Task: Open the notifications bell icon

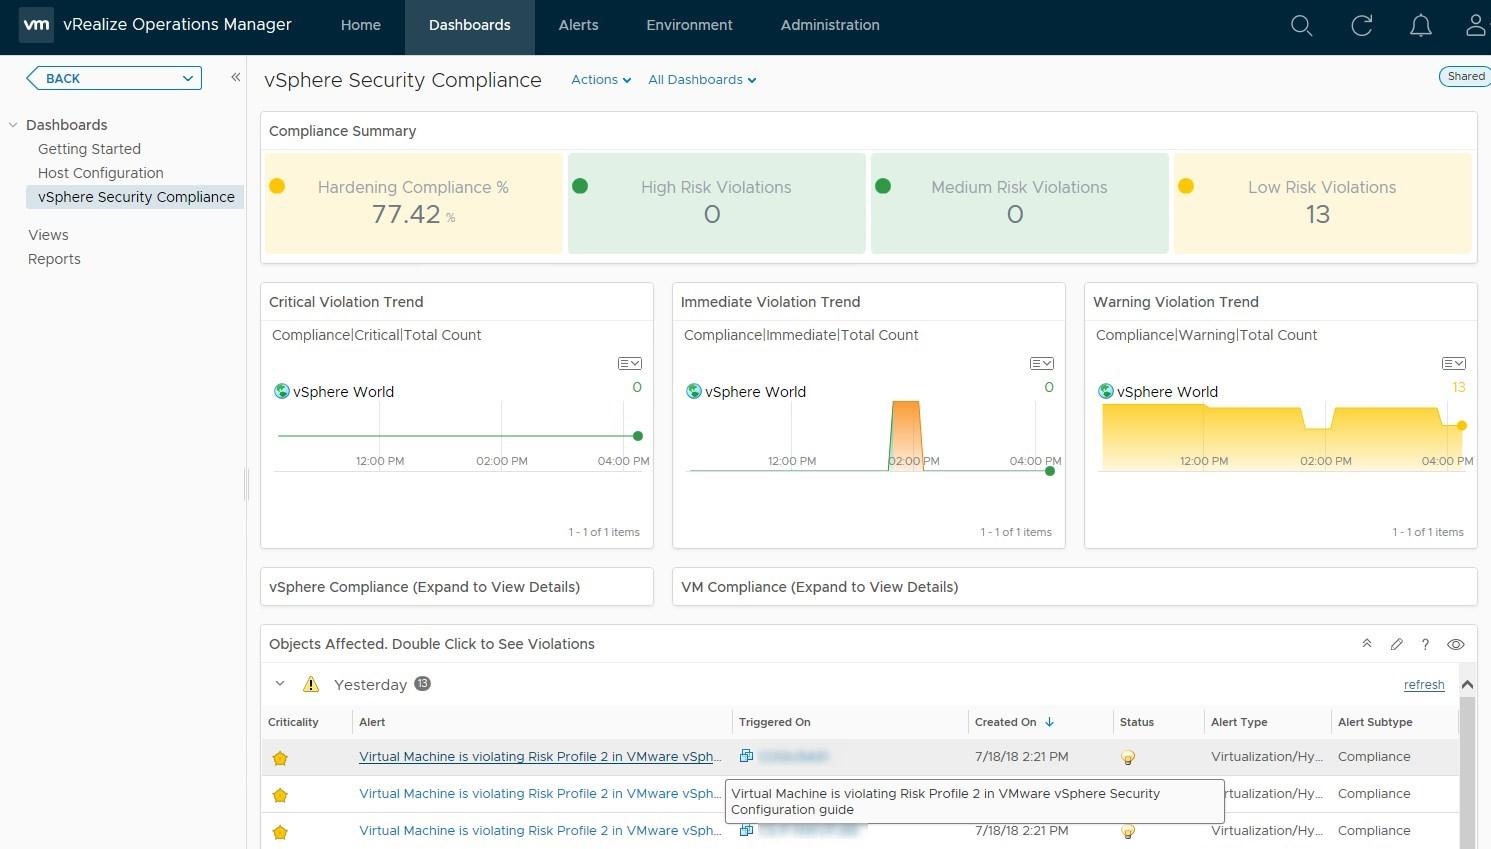Action: pos(1420,25)
